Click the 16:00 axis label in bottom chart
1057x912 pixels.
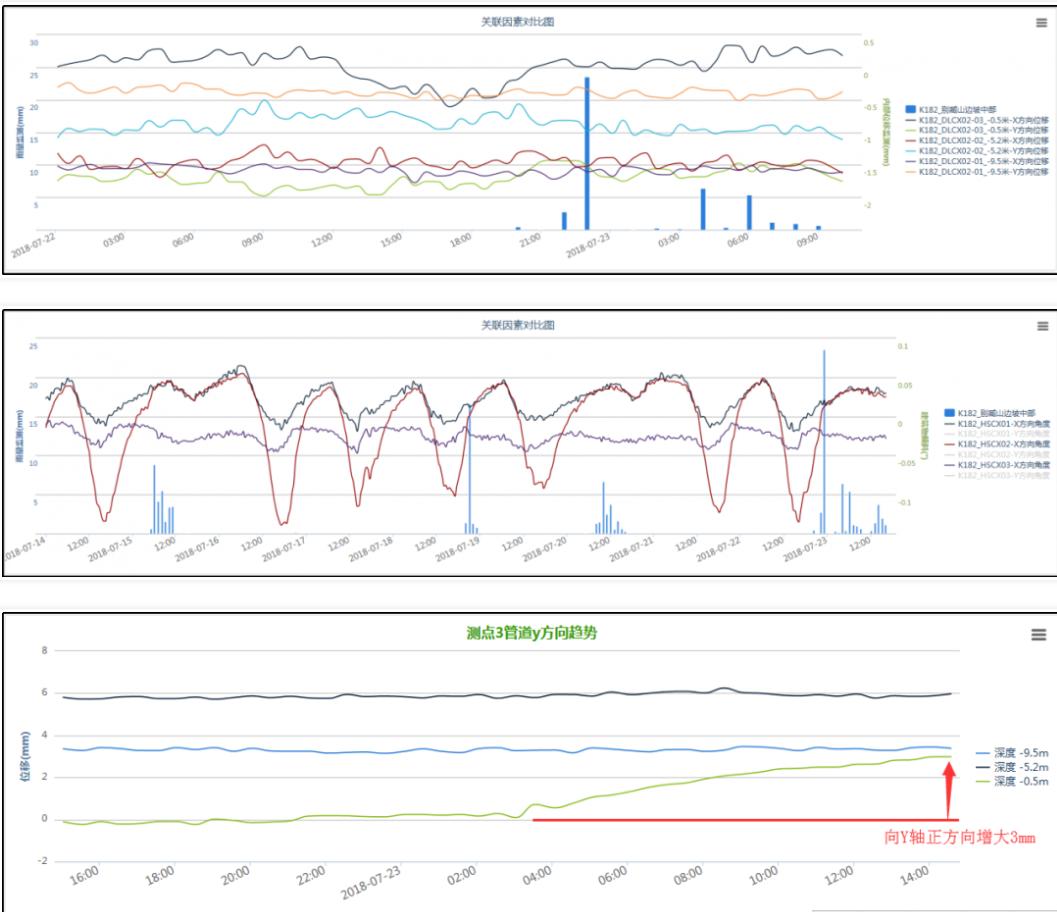coord(84,876)
